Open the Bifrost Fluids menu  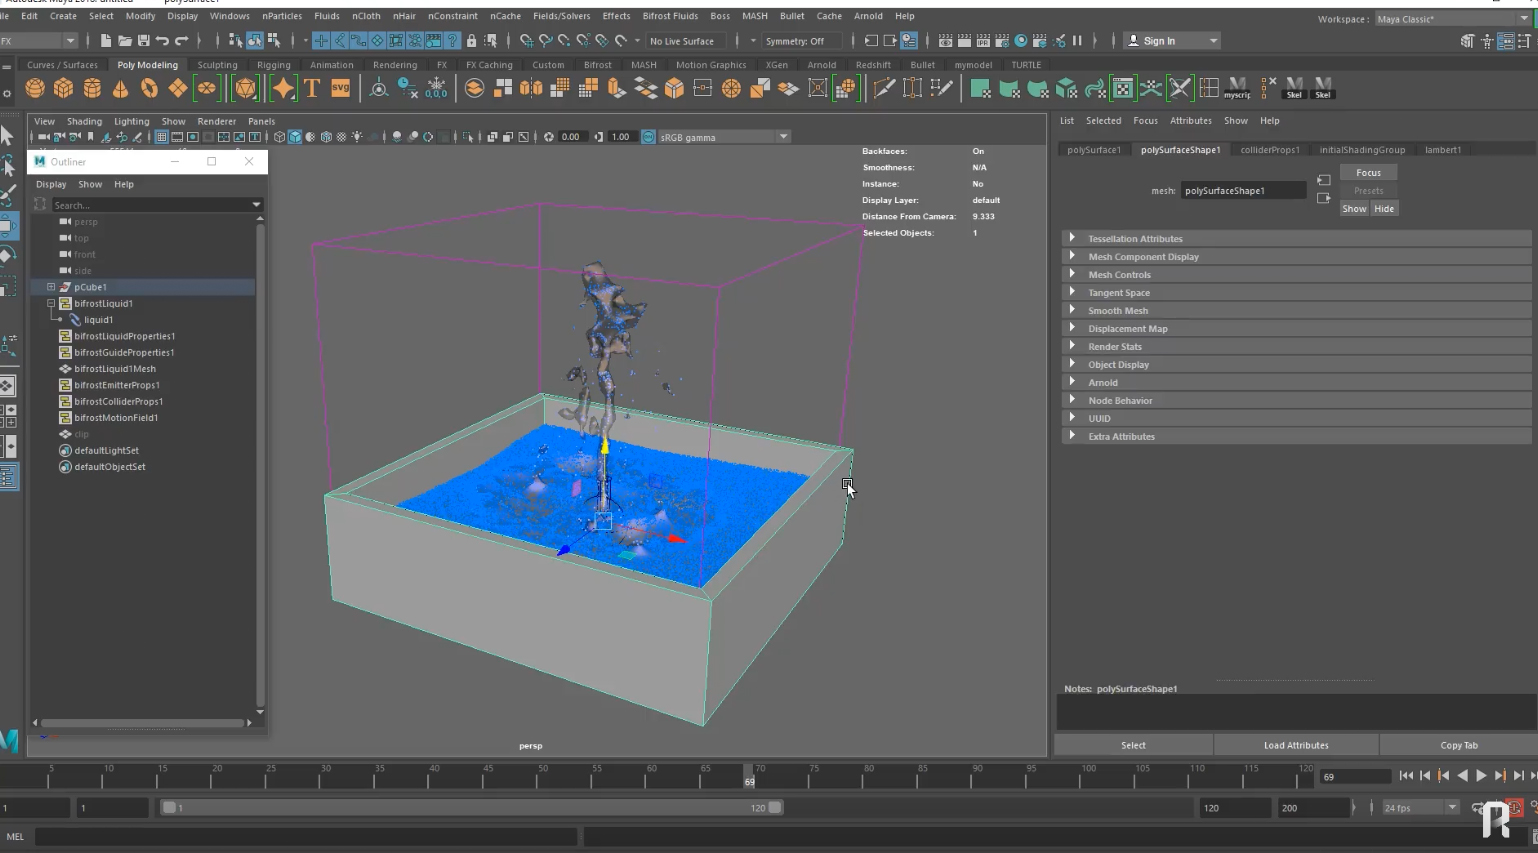coord(669,16)
